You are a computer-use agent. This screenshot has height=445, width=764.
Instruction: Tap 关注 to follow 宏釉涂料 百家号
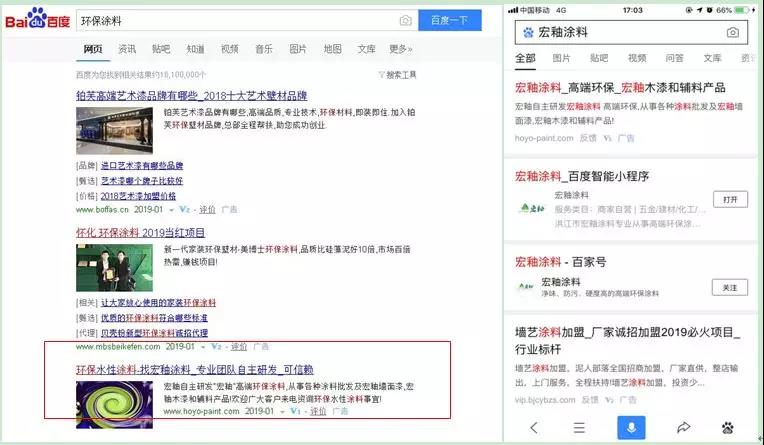729,287
